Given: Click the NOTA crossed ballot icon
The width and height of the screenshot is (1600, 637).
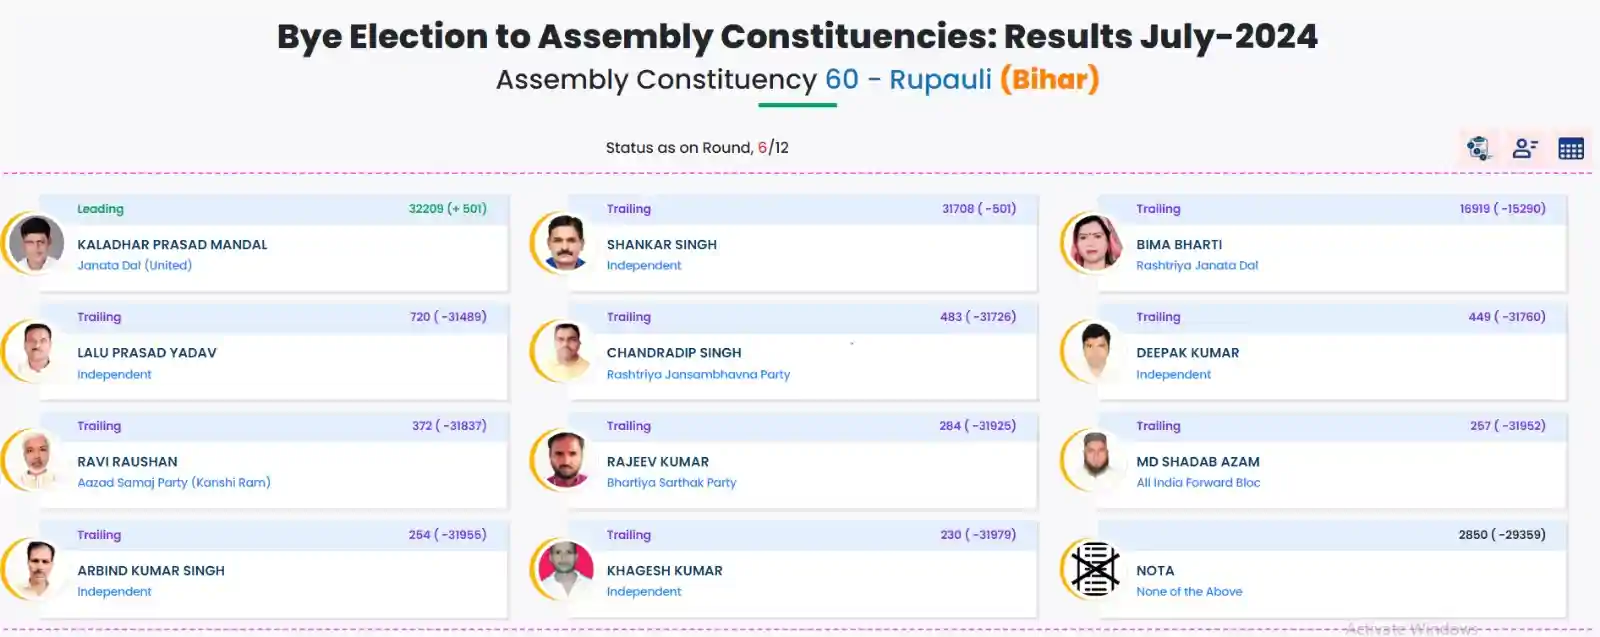Looking at the screenshot, I should pyautogui.click(x=1095, y=569).
